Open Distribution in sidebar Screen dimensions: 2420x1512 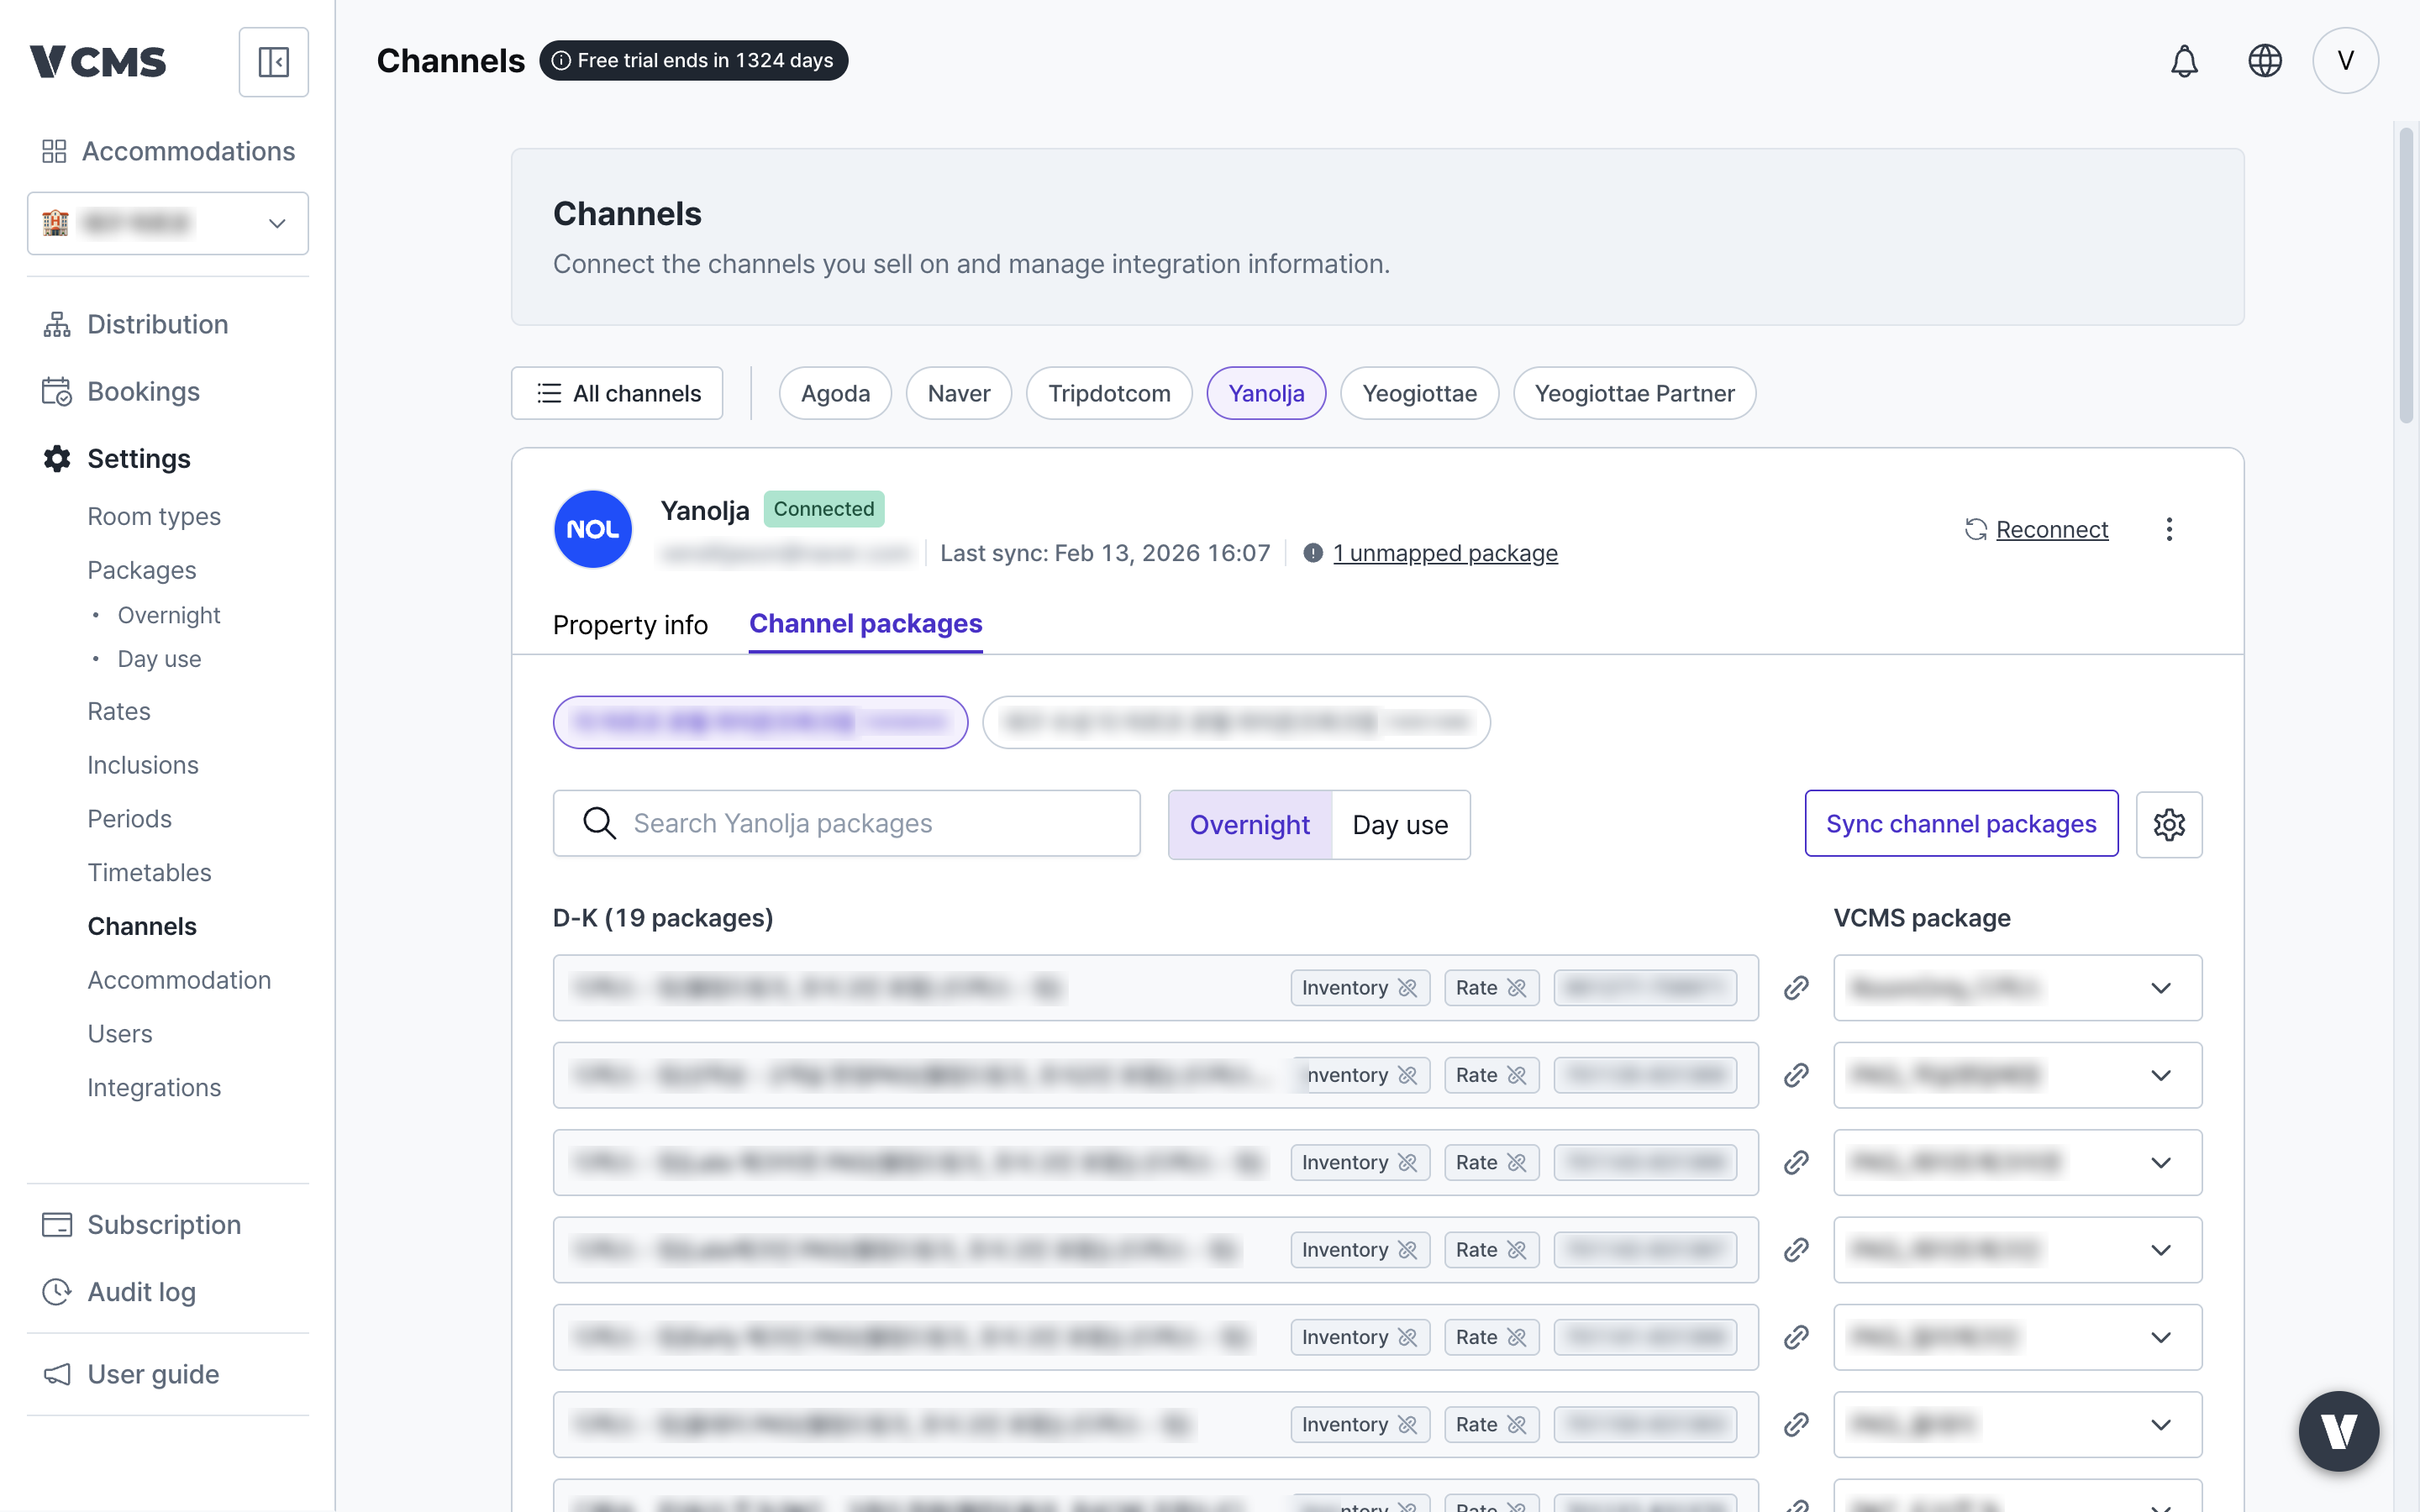coord(136,324)
